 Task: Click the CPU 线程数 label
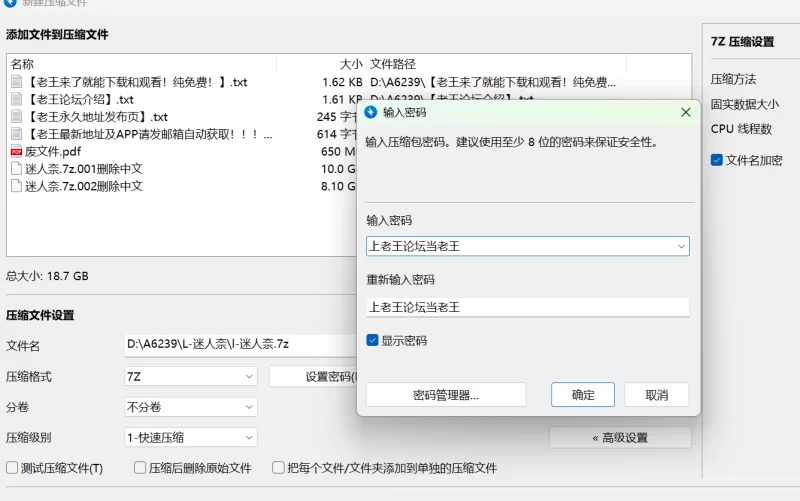[x=741, y=129]
